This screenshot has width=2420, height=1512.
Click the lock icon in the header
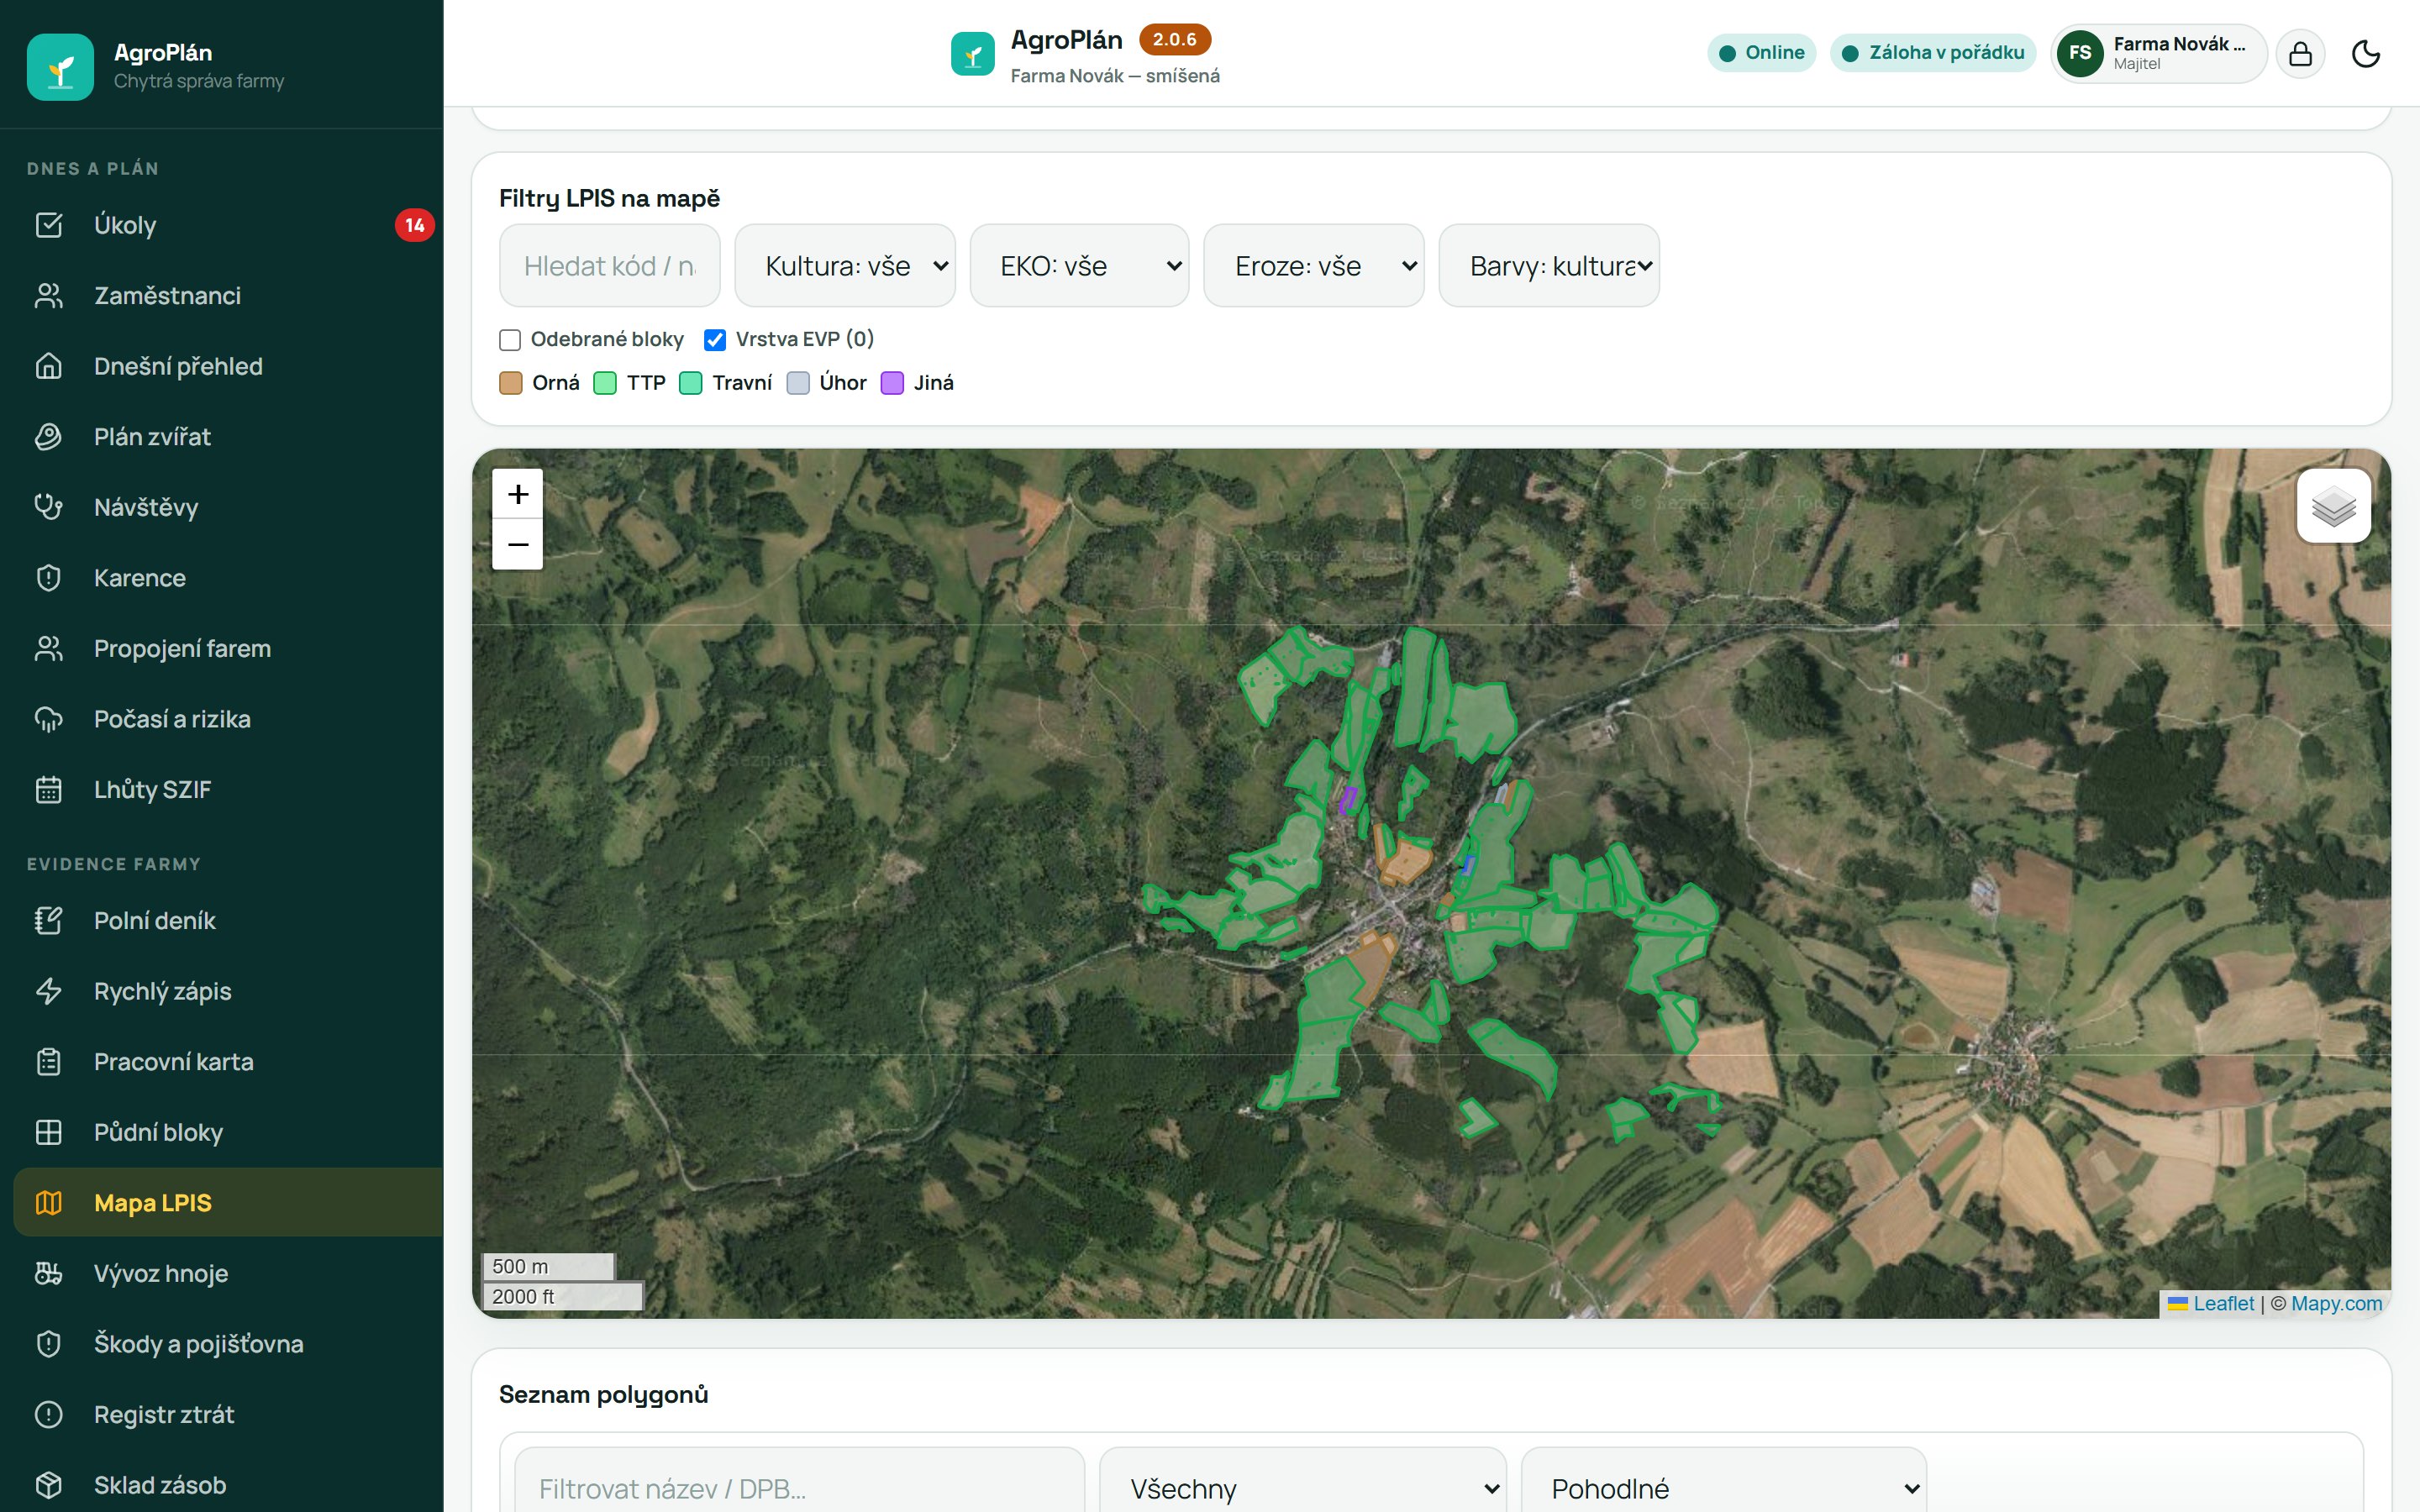2300,53
